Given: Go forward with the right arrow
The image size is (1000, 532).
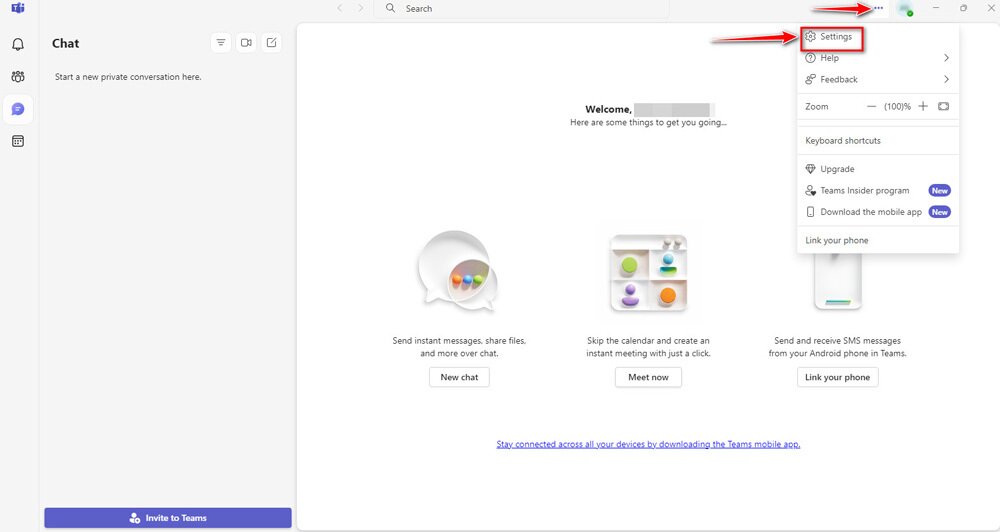Looking at the screenshot, I should click(x=360, y=8).
